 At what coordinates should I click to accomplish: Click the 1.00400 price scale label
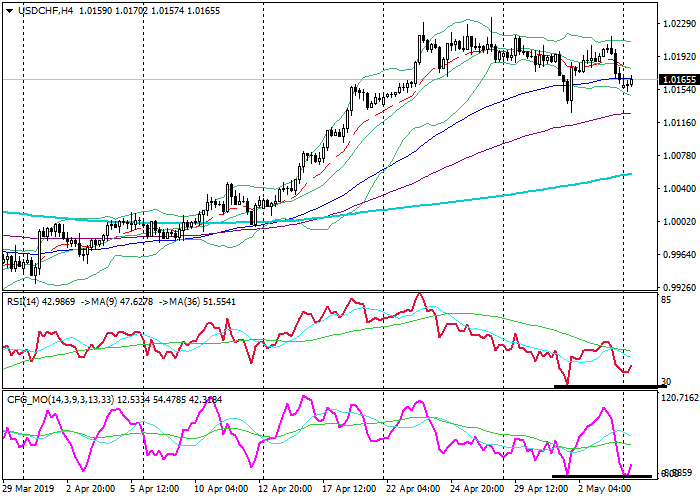677,188
